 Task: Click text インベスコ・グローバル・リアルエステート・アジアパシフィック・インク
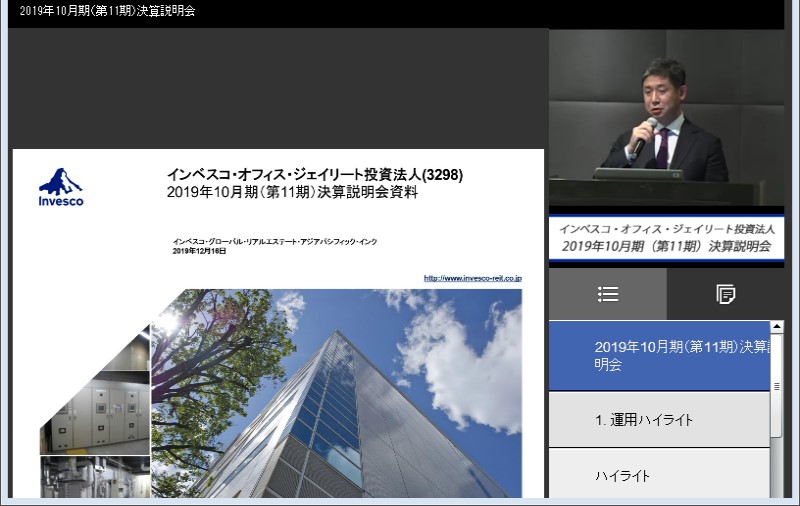pos(274,241)
